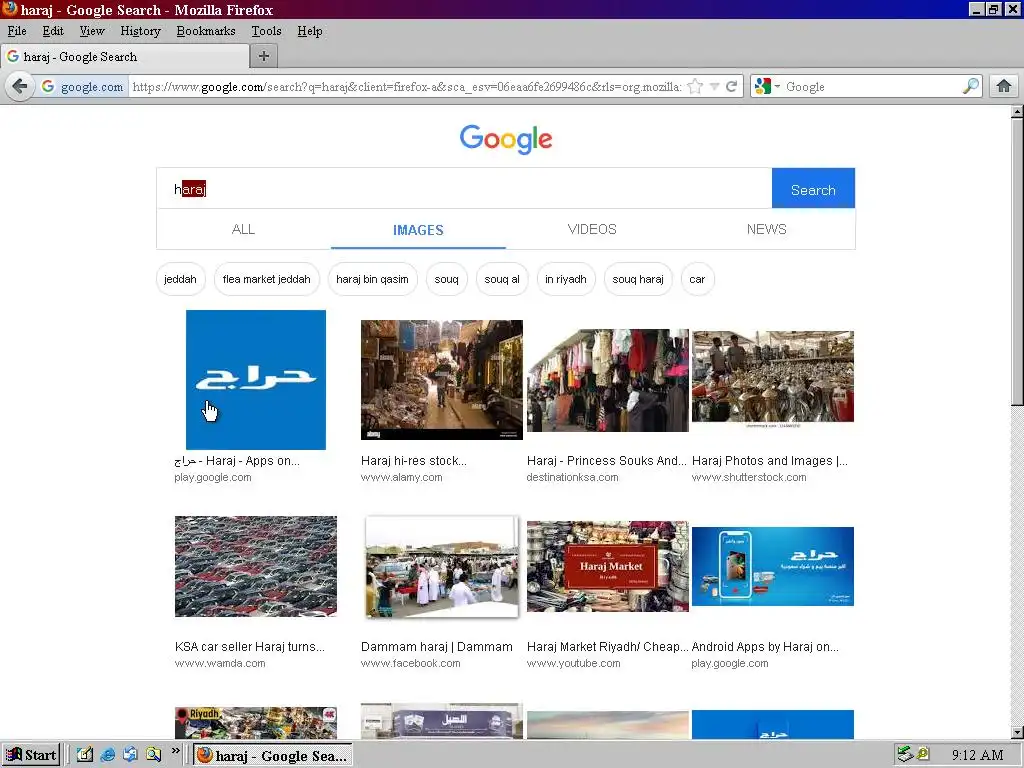
Task: Click the browser Back arrow button
Action: click(20, 86)
